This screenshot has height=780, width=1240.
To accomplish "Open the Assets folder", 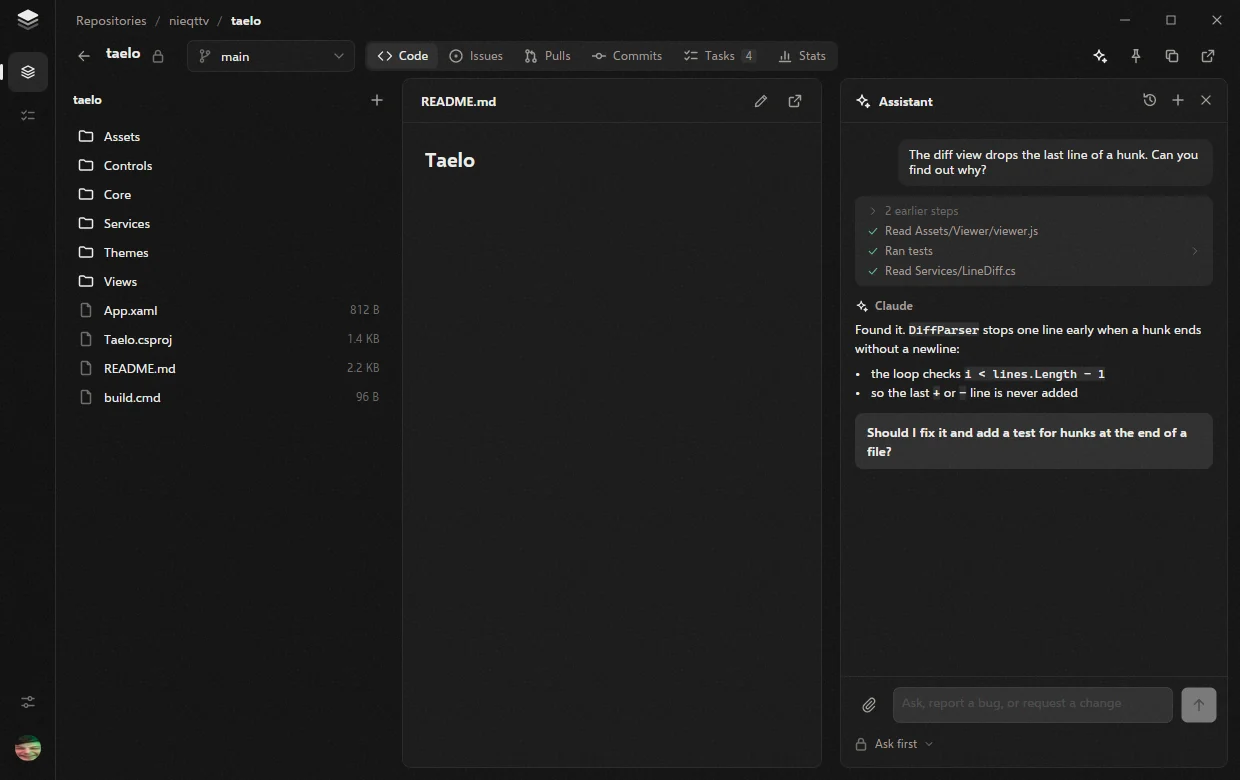I will [229, 136].
